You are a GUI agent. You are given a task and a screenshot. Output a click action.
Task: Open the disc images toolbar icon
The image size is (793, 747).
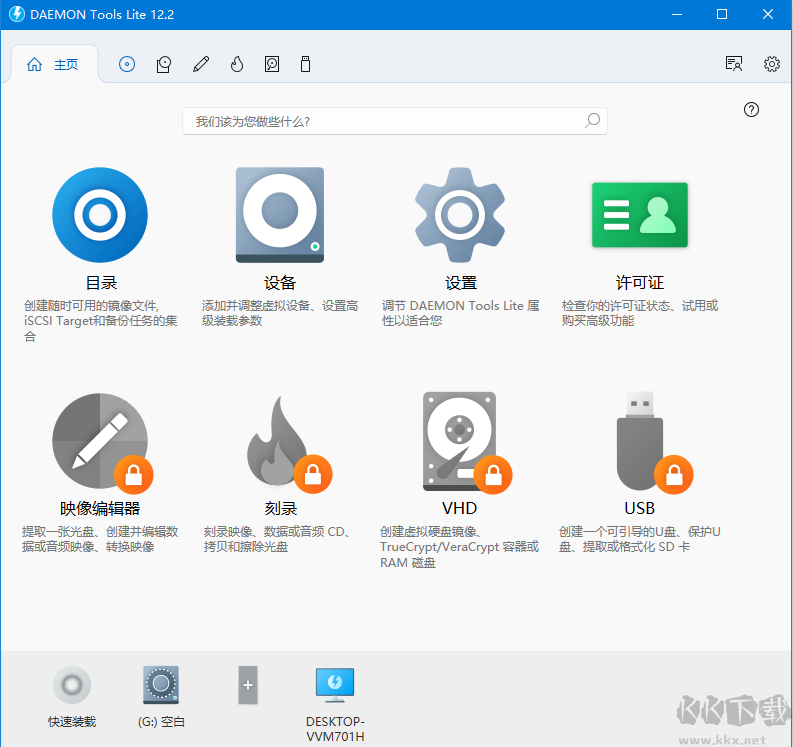point(127,64)
